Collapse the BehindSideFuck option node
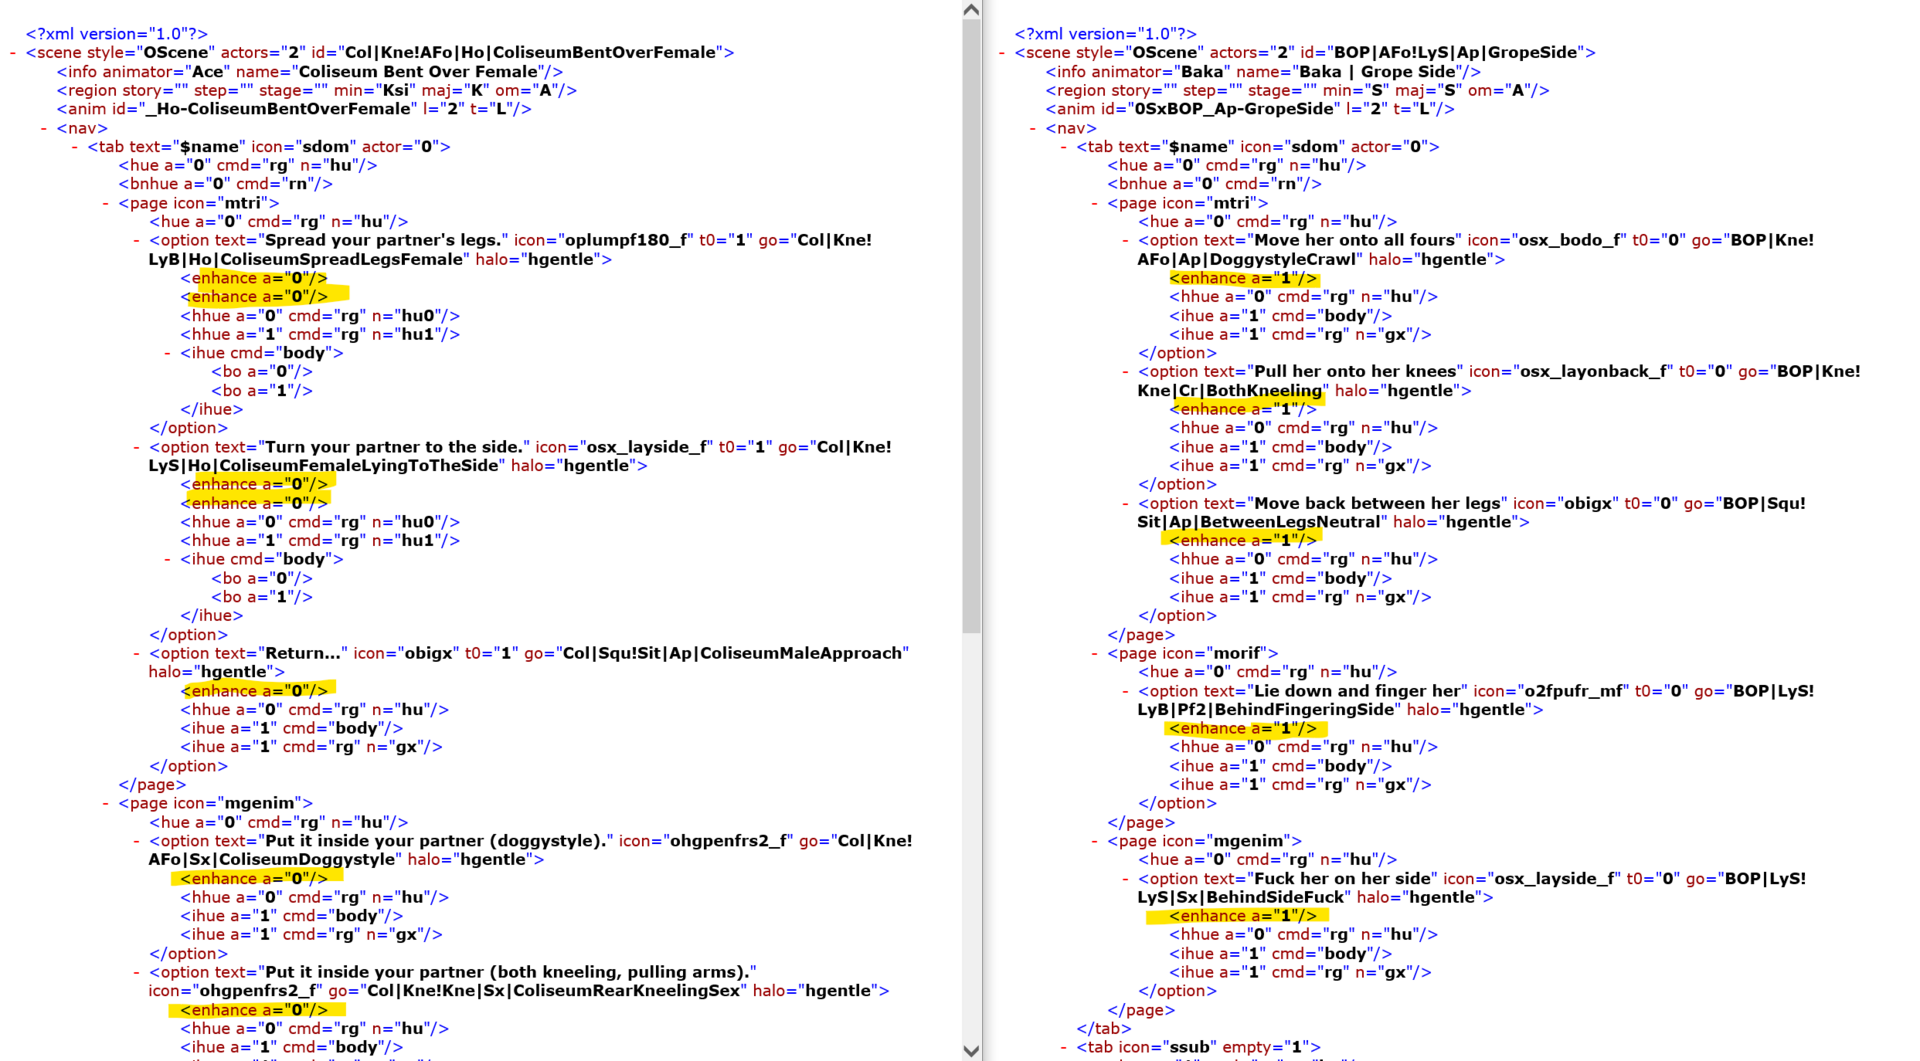This screenshot has height=1061, width=1920. click(1126, 879)
